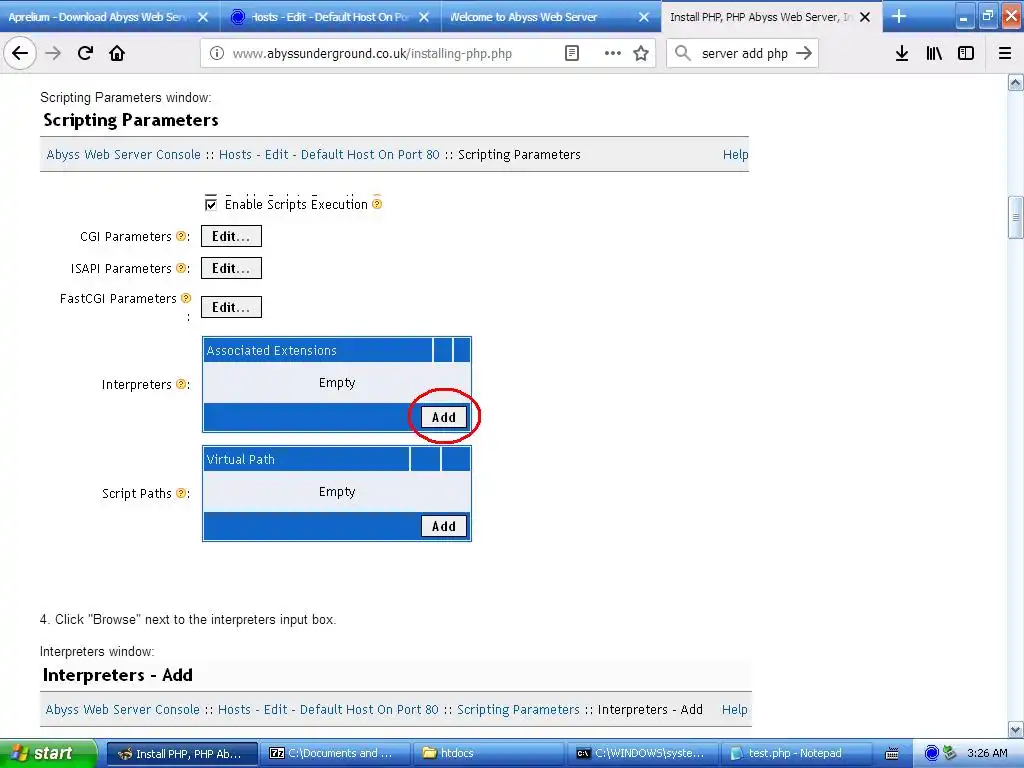Click help icon next to ISAPI Parameters
This screenshot has width=1024, height=768.
click(x=181, y=268)
